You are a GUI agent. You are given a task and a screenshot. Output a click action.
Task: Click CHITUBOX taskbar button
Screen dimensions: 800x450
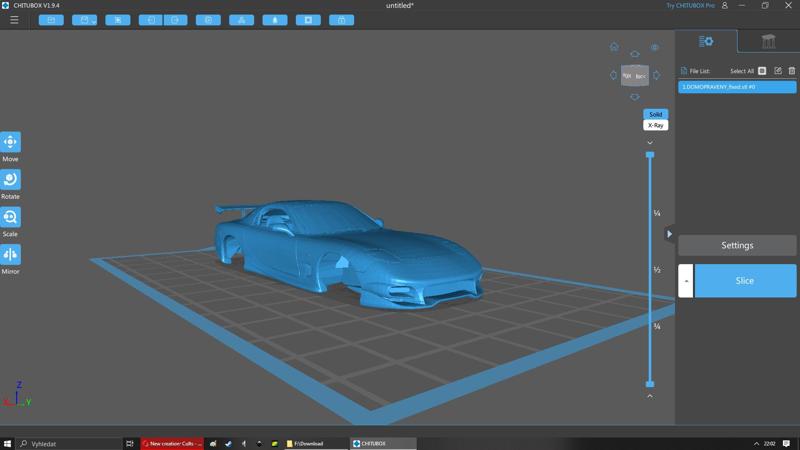point(383,443)
